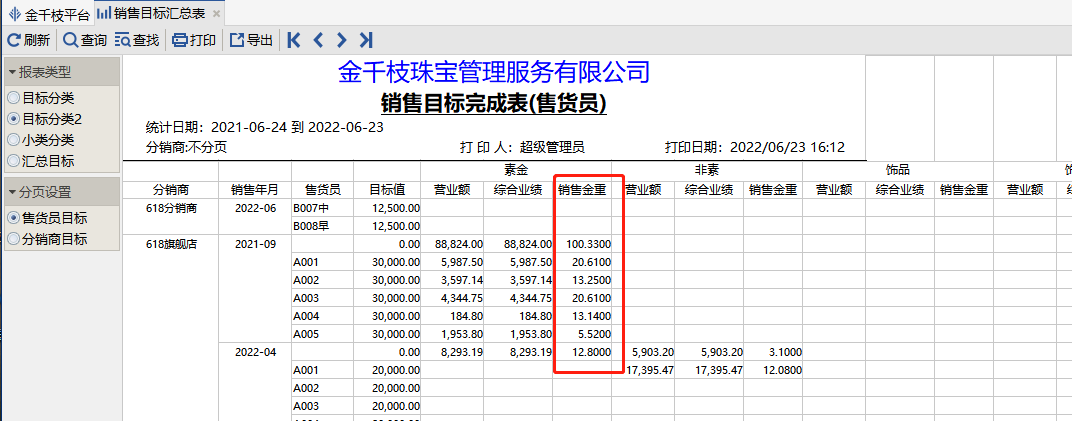The width and height of the screenshot is (1072, 421).
Task: Jump to the first page arrow
Action: (x=294, y=40)
